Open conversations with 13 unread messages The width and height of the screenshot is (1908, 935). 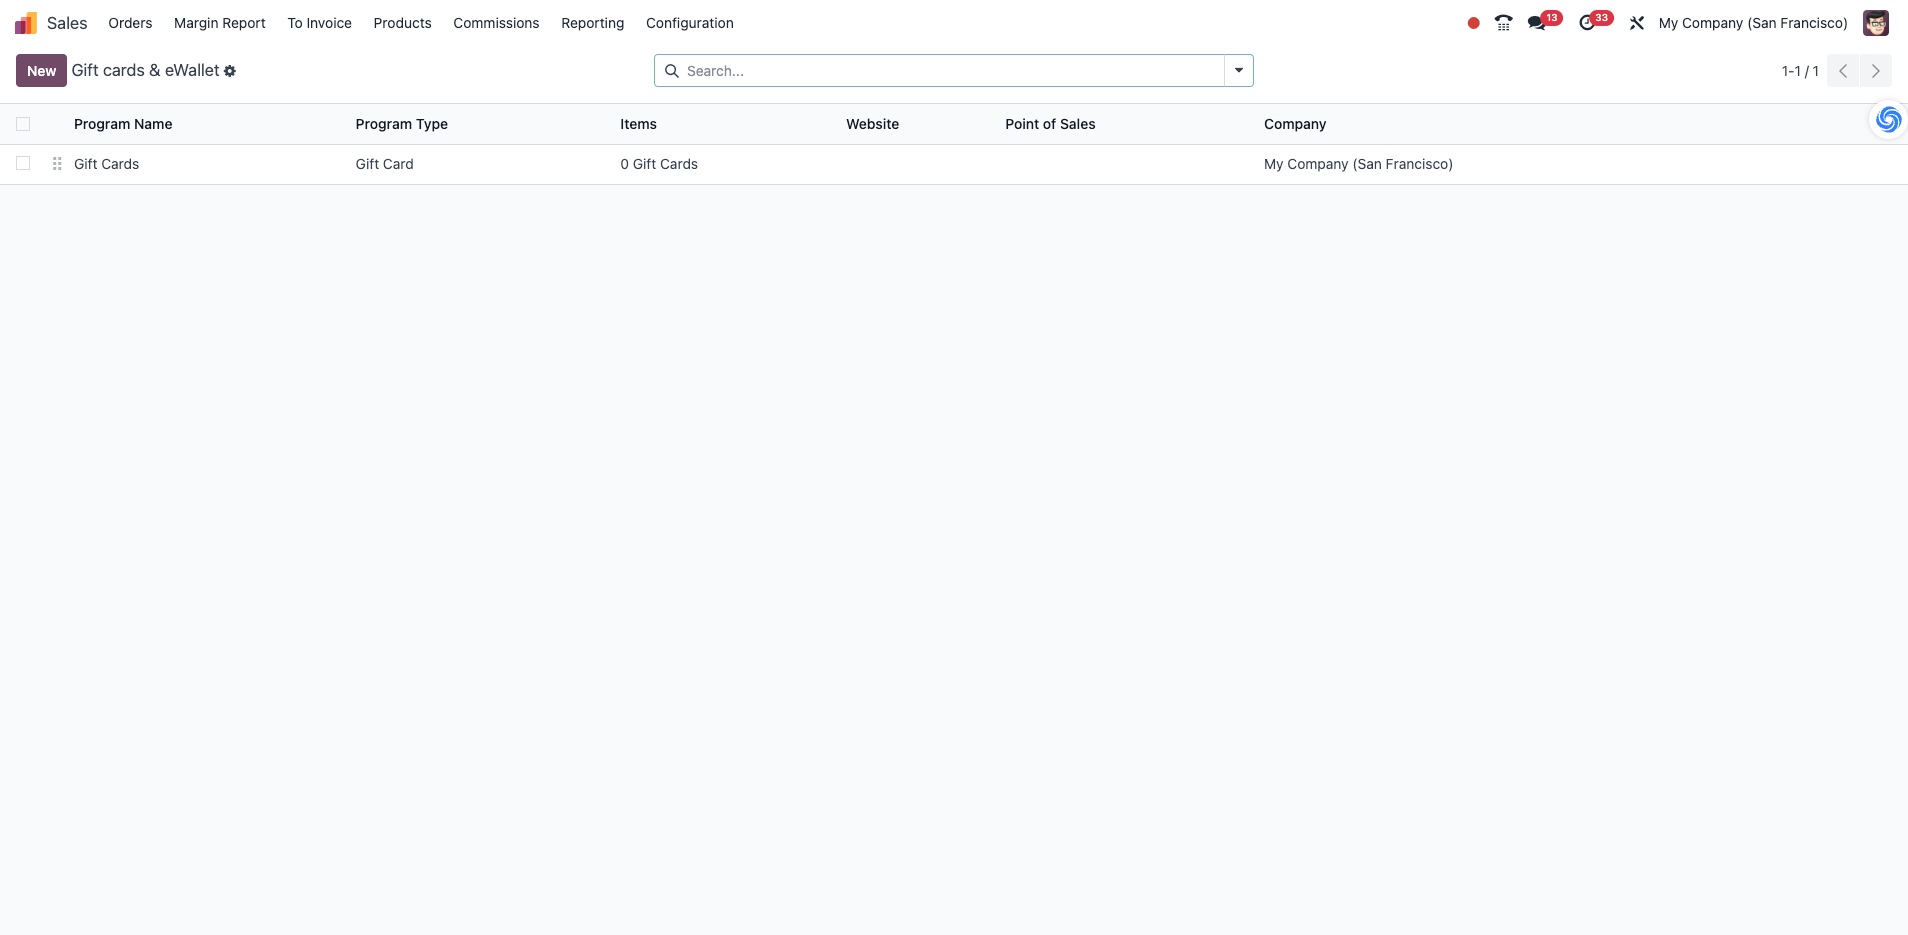pos(1544,21)
